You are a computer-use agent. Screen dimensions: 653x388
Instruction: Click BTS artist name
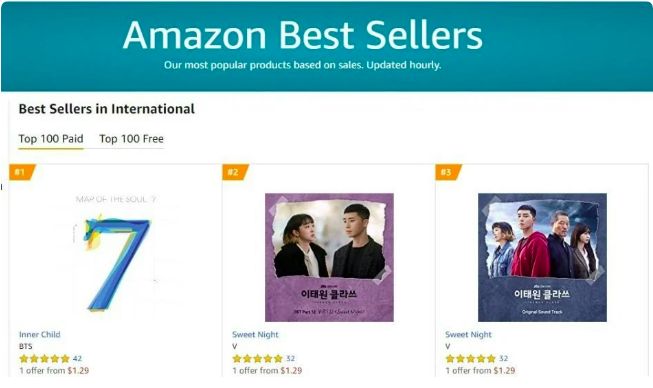point(25,346)
